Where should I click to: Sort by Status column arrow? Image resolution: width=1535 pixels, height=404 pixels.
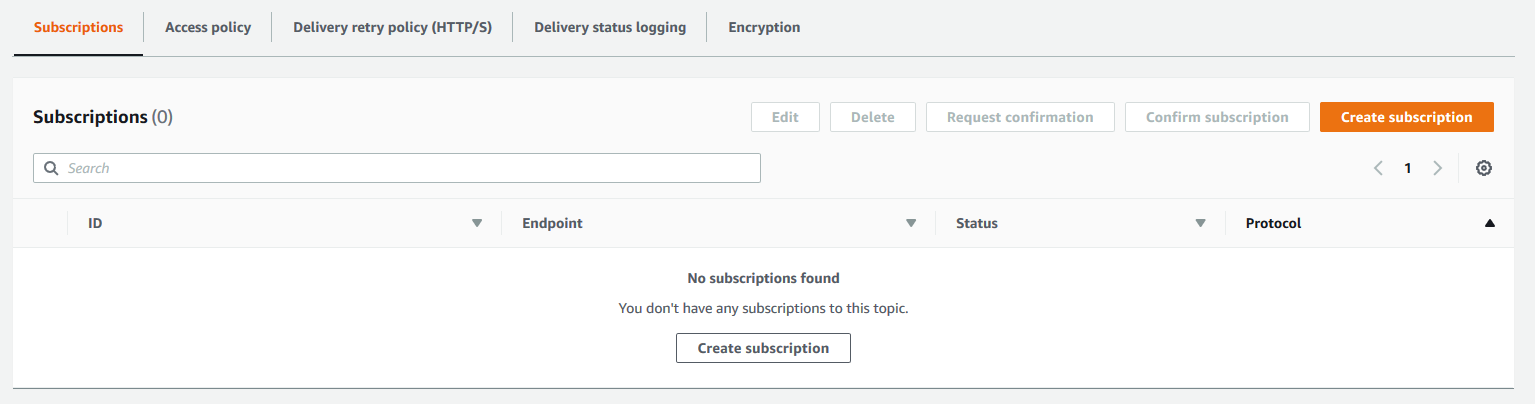click(1201, 223)
